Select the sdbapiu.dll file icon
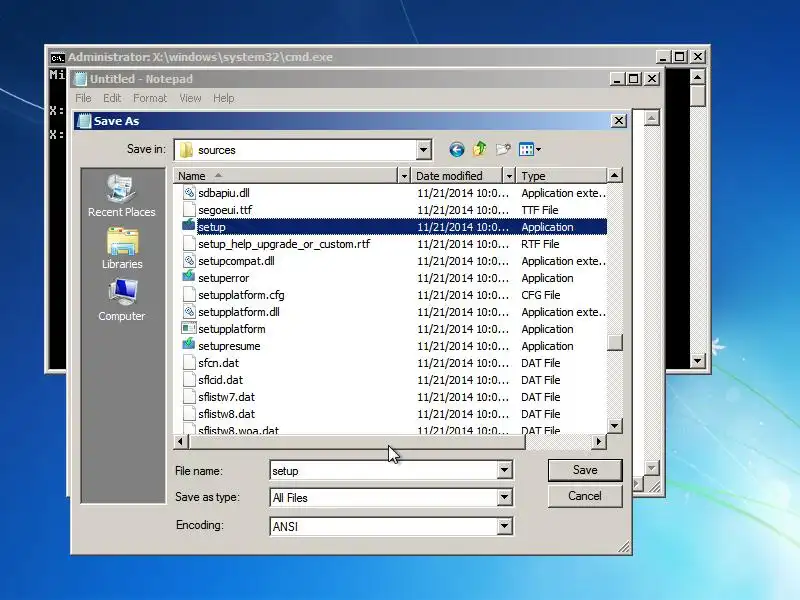The height and width of the screenshot is (600, 800). pos(189,193)
